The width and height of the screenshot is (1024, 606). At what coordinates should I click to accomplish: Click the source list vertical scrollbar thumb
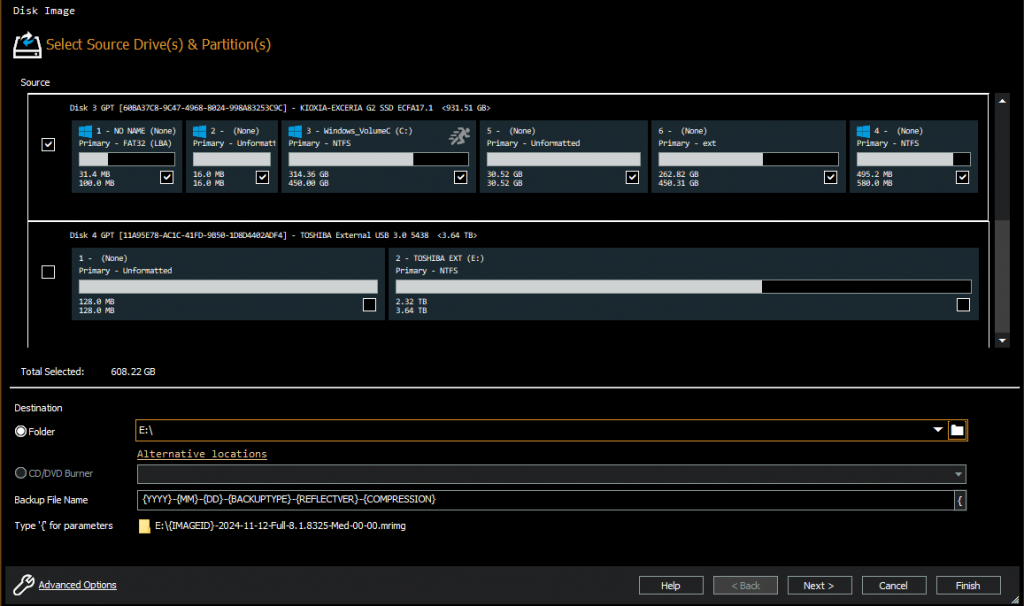coord(1002,278)
